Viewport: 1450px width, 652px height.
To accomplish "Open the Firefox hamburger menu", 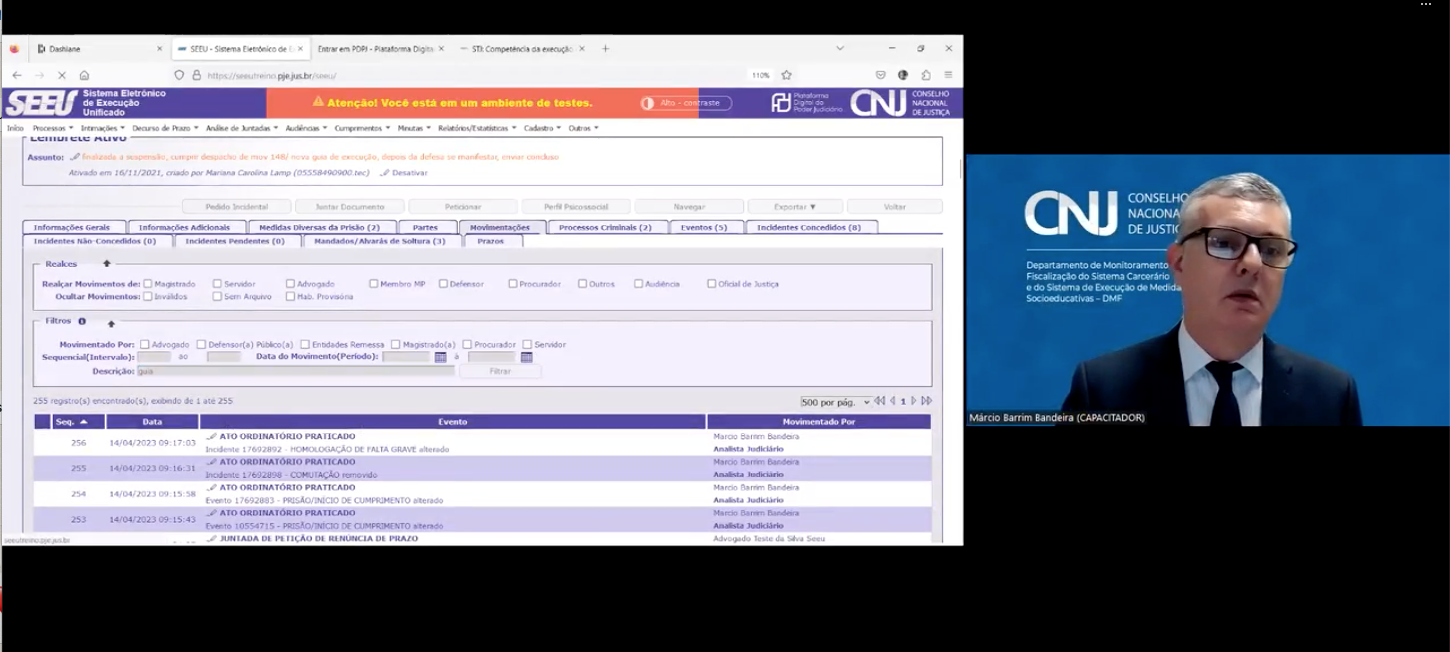I will [x=948, y=75].
